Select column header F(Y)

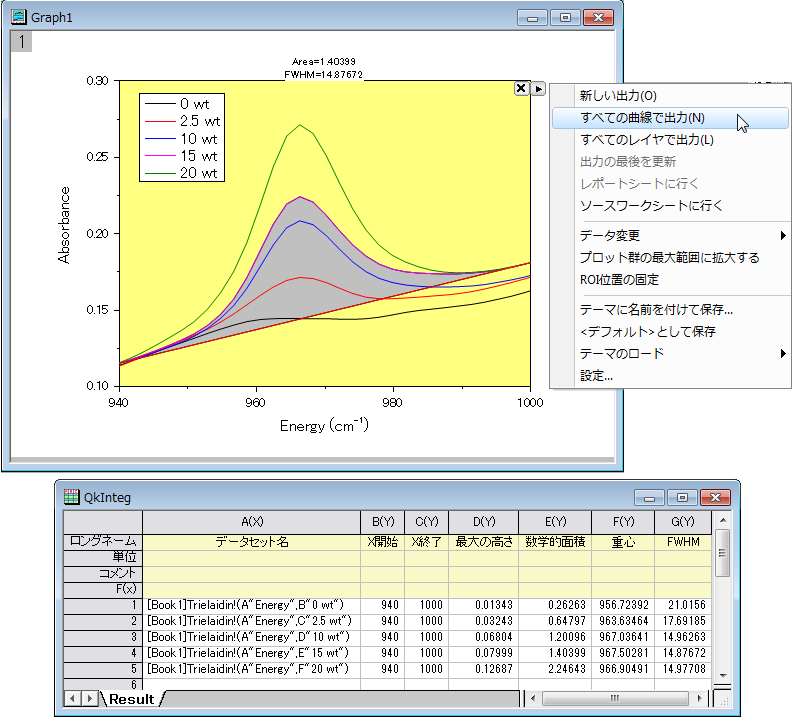[x=623, y=522]
